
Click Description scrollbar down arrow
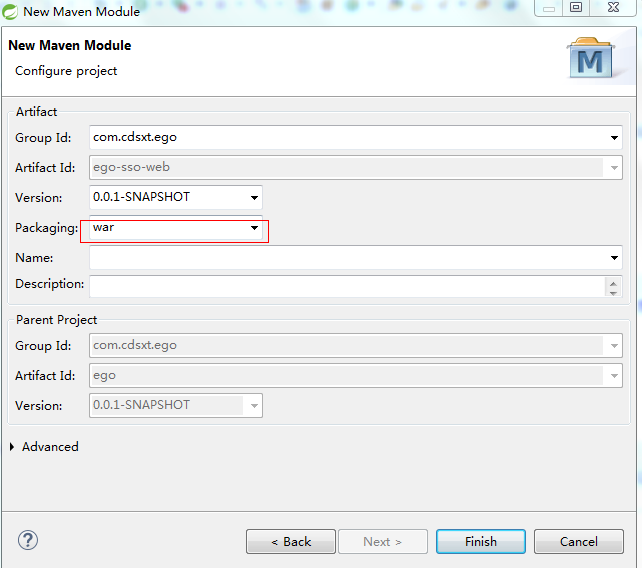(613, 292)
